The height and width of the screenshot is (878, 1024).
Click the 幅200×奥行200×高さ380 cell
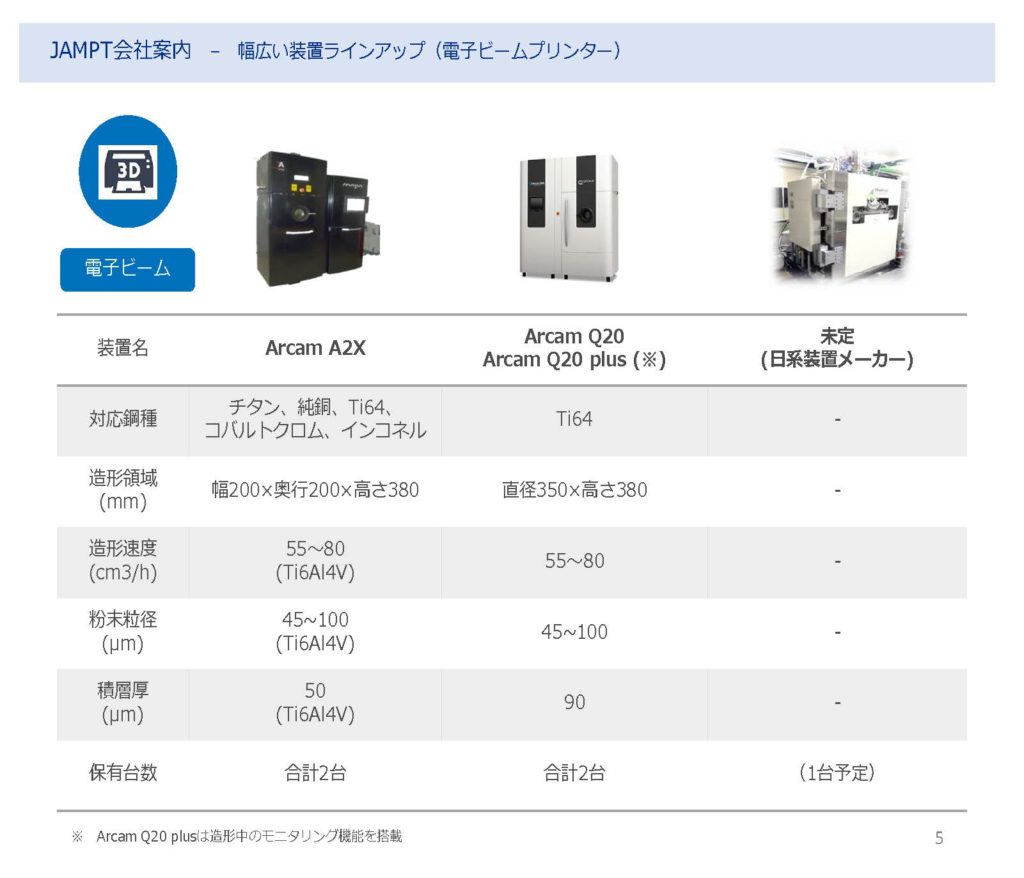(x=315, y=490)
